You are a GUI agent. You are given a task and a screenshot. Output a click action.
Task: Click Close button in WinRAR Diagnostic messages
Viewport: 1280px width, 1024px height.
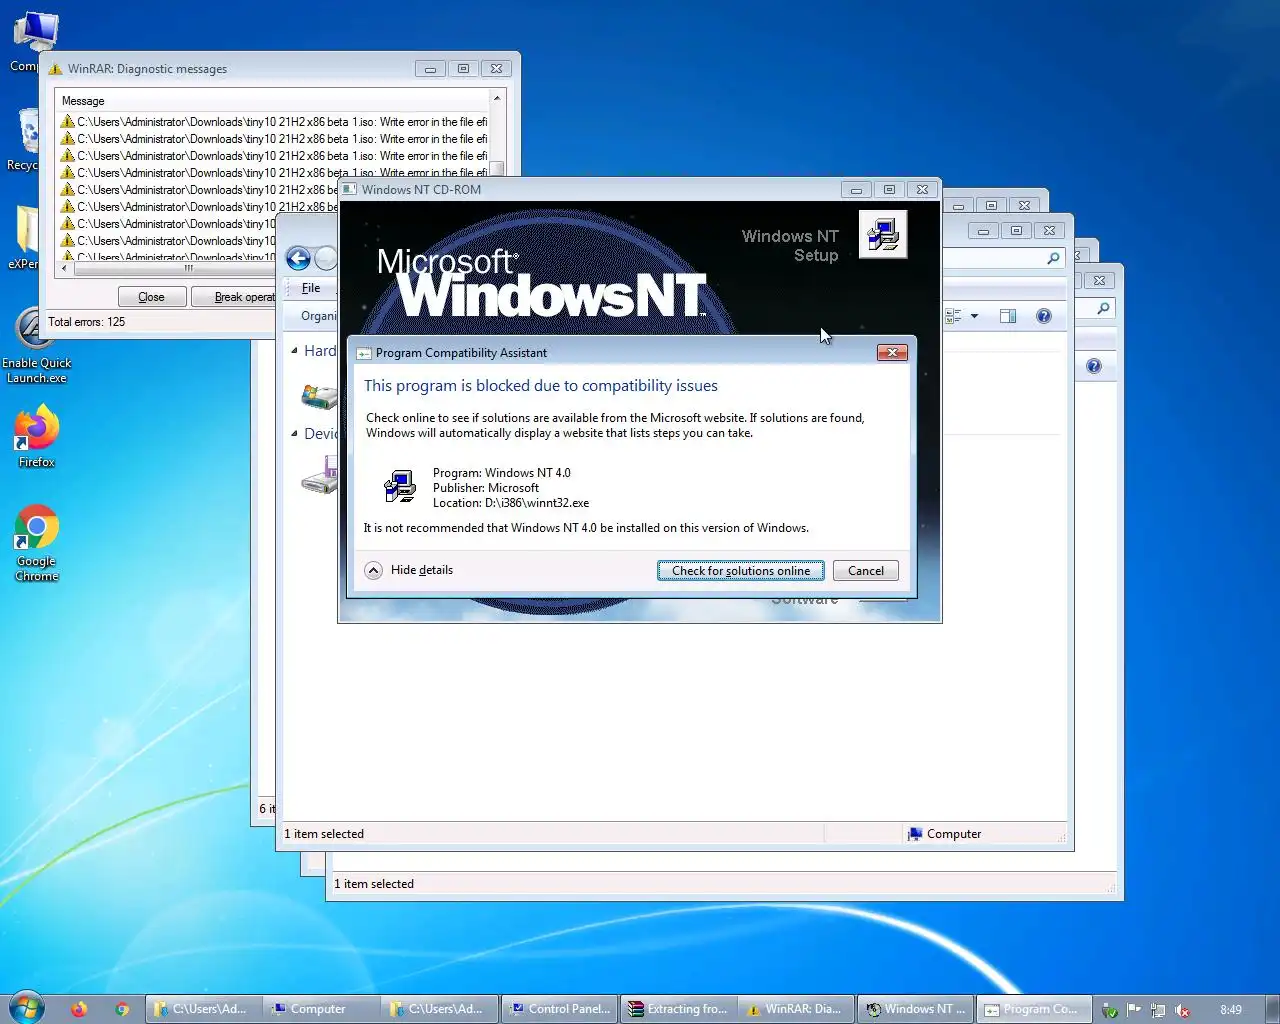click(x=151, y=297)
